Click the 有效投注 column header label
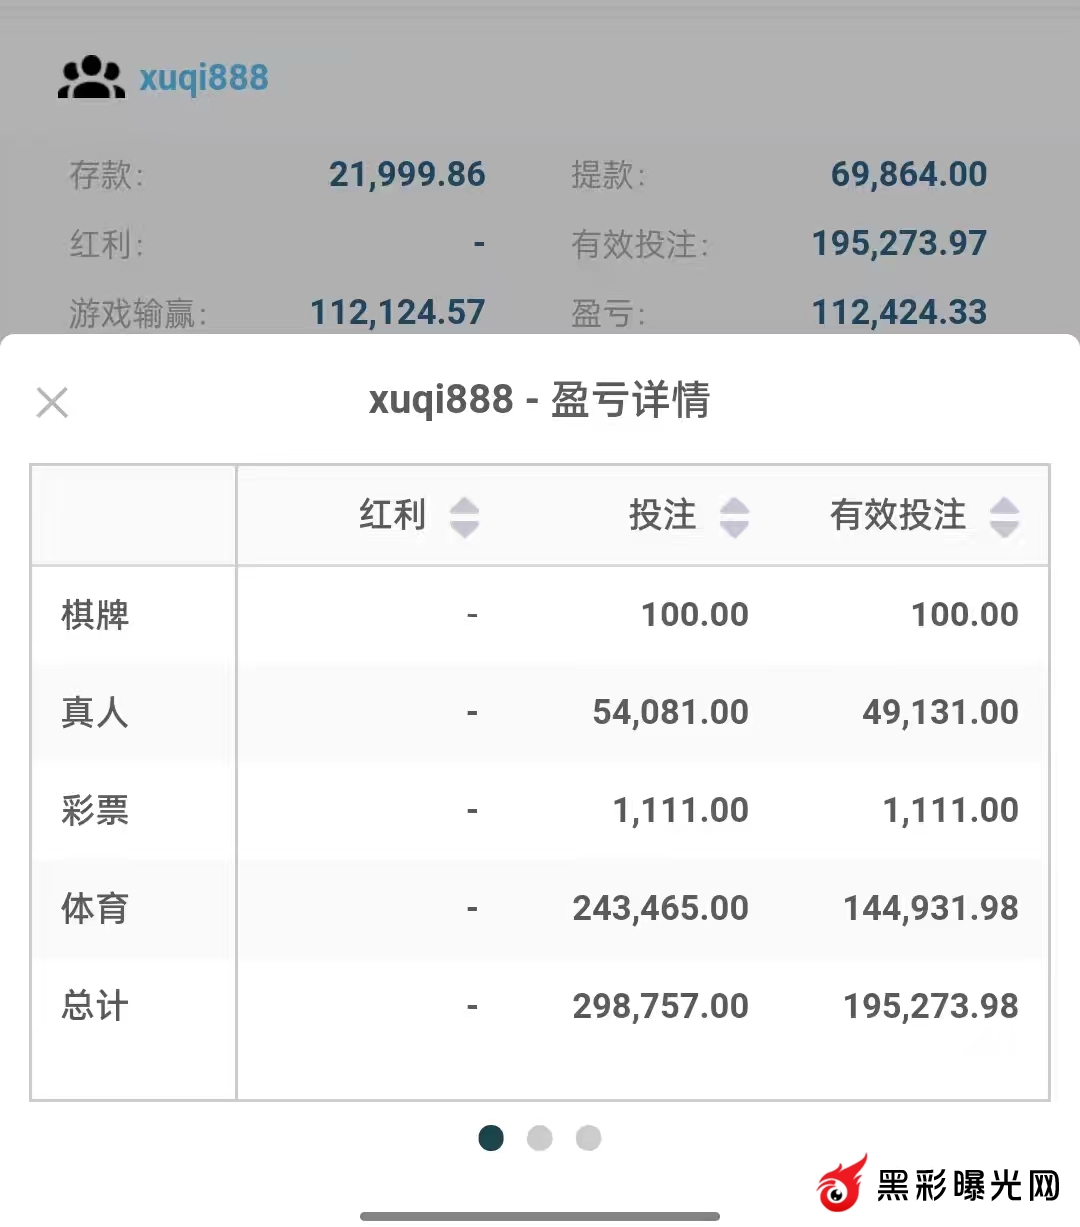1080x1227 pixels. [x=898, y=515]
